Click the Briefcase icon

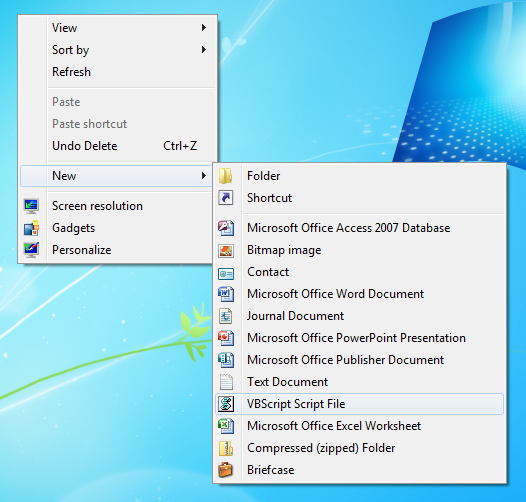click(x=226, y=470)
